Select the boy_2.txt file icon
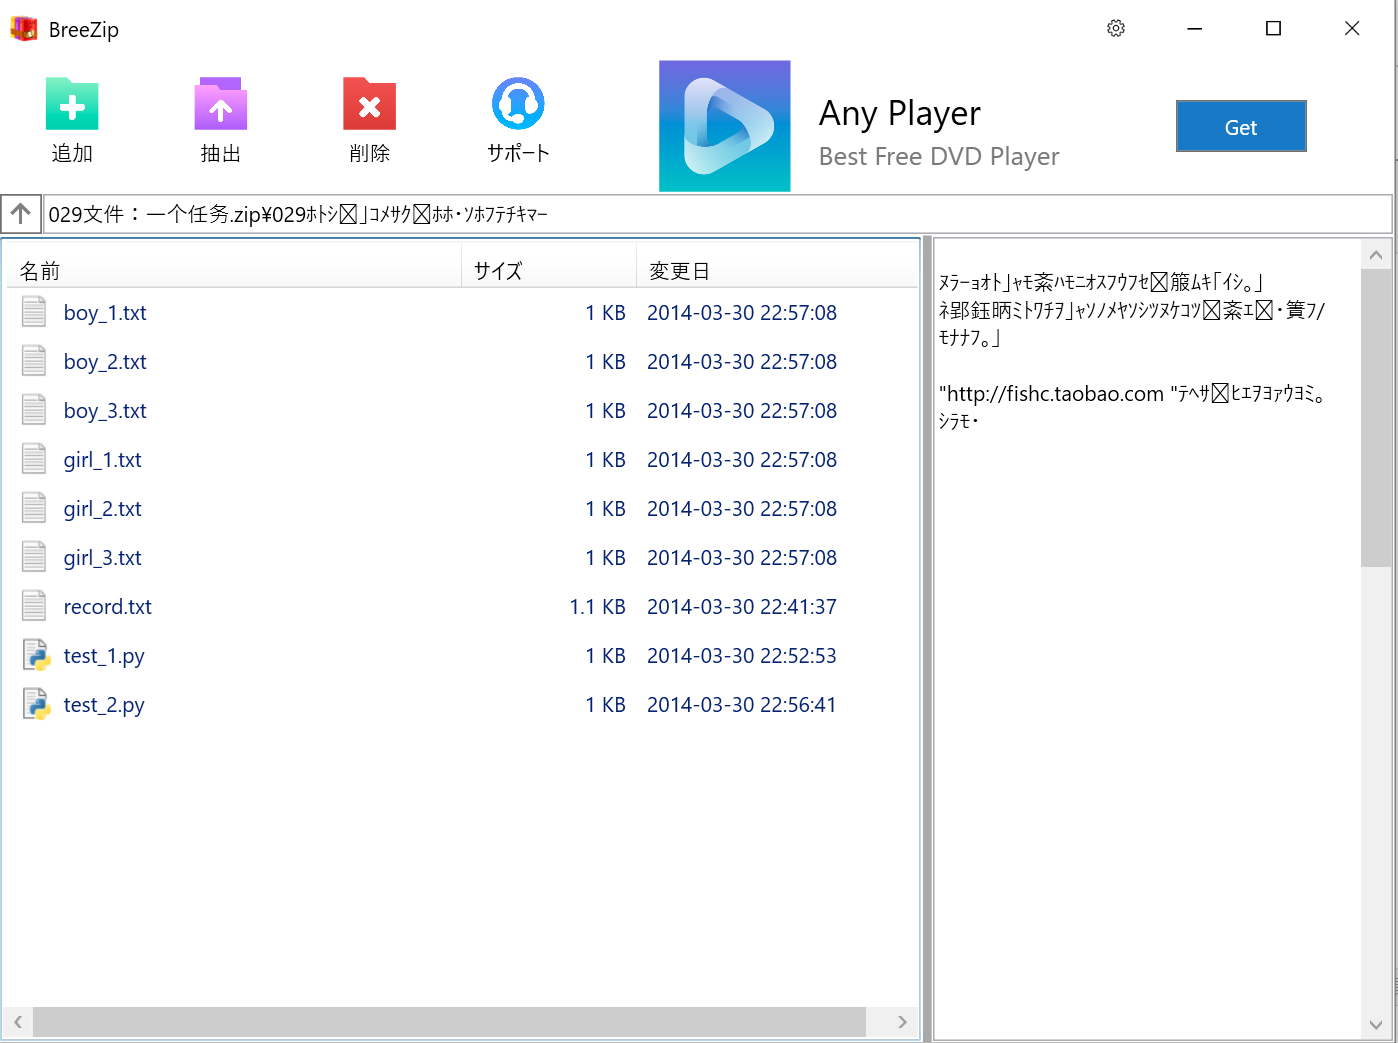The image size is (1398, 1043). [x=34, y=361]
